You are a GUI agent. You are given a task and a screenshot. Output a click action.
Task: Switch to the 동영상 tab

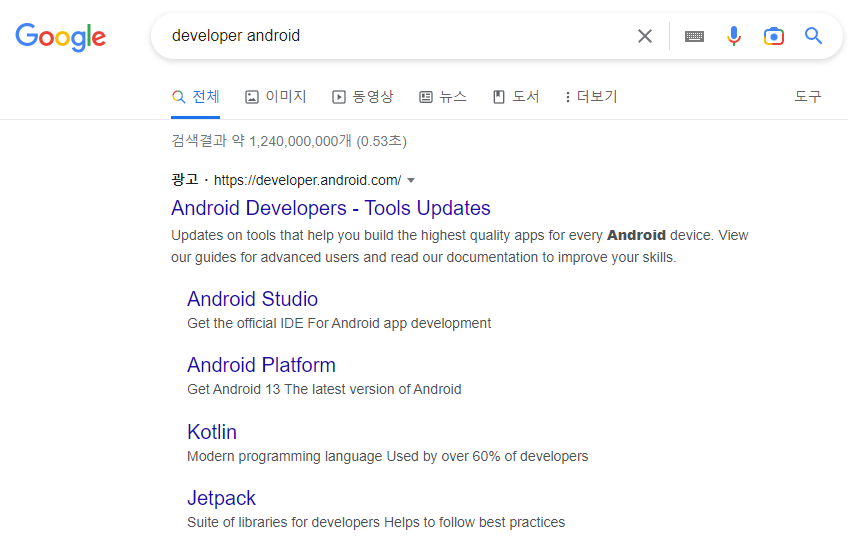[x=362, y=97]
